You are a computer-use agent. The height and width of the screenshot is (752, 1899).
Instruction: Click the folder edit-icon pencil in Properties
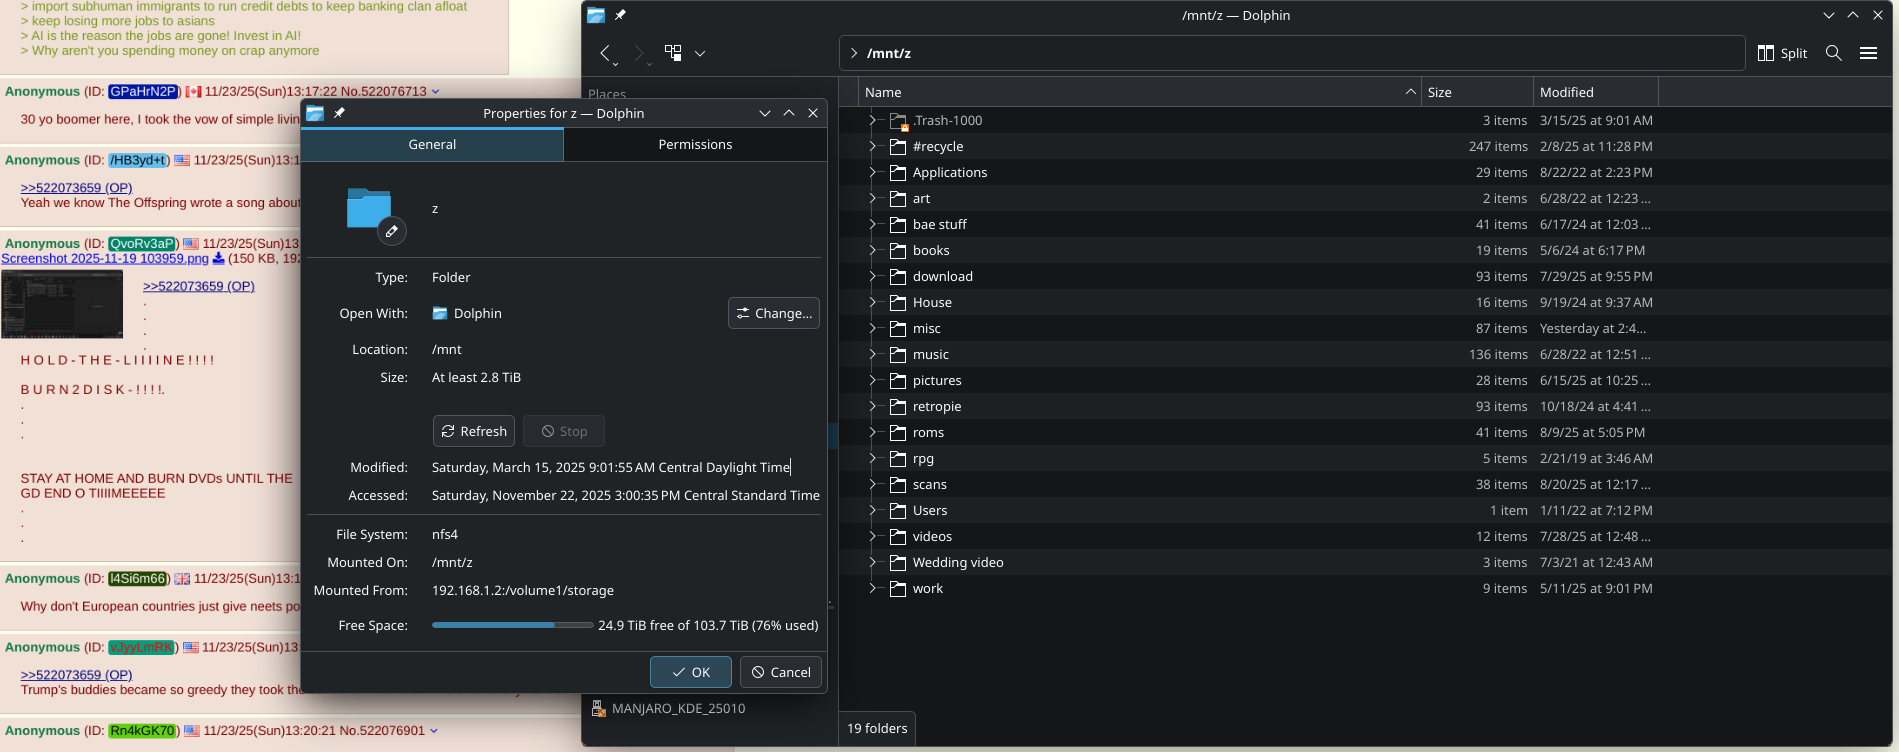tap(392, 231)
